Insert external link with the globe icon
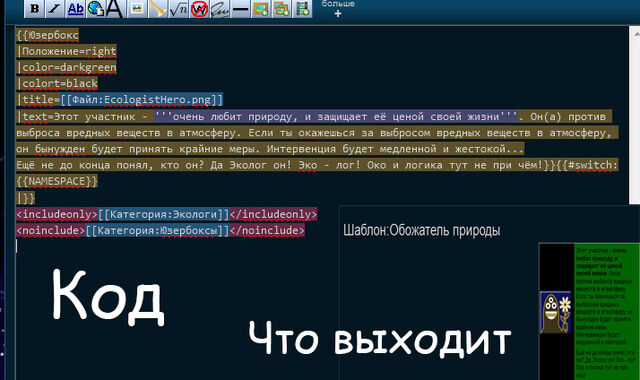The height and width of the screenshot is (380, 640). pyautogui.click(x=96, y=9)
